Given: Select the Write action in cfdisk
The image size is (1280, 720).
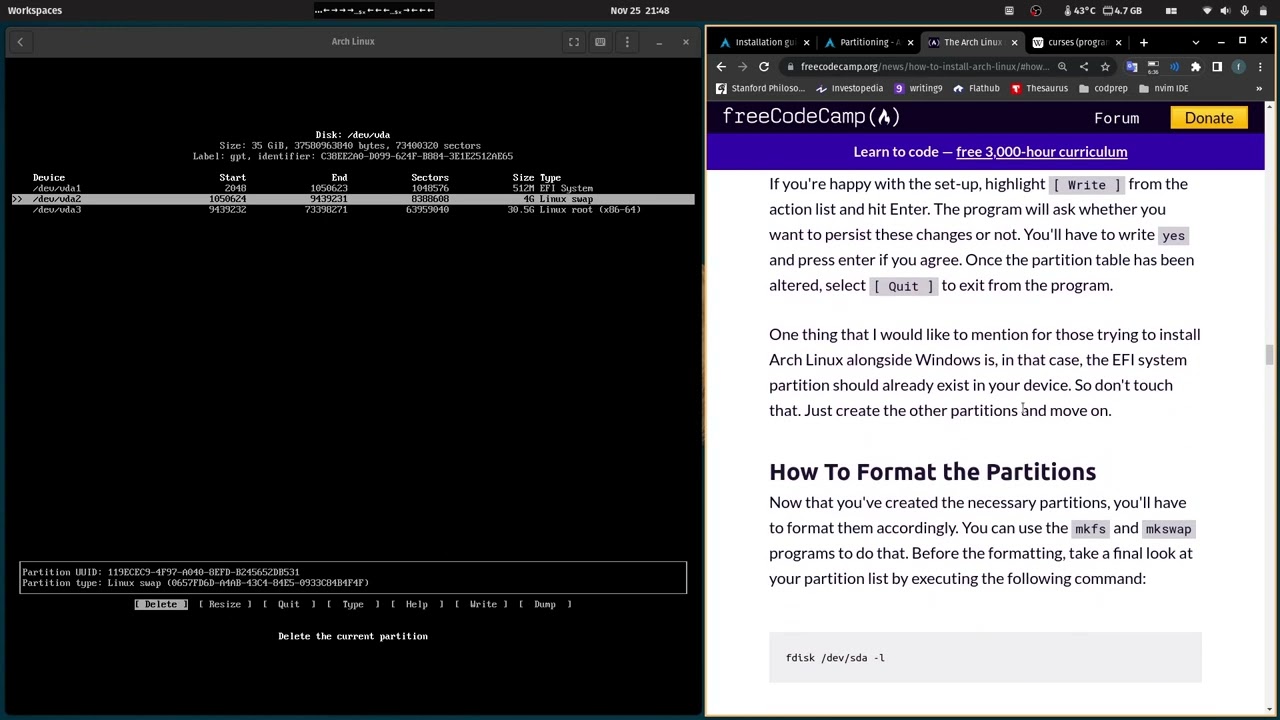Looking at the screenshot, I should tap(483, 604).
